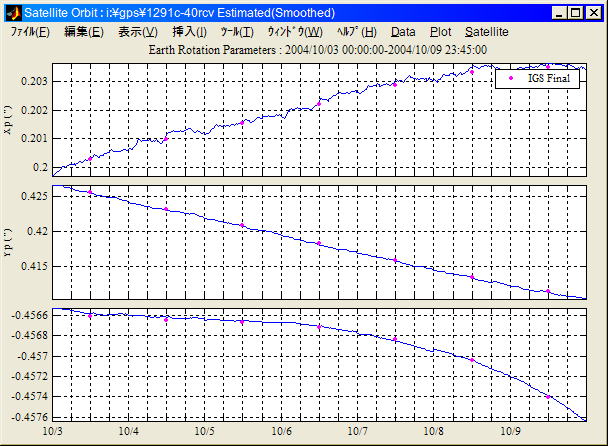Open the Plot menu

coord(440,32)
